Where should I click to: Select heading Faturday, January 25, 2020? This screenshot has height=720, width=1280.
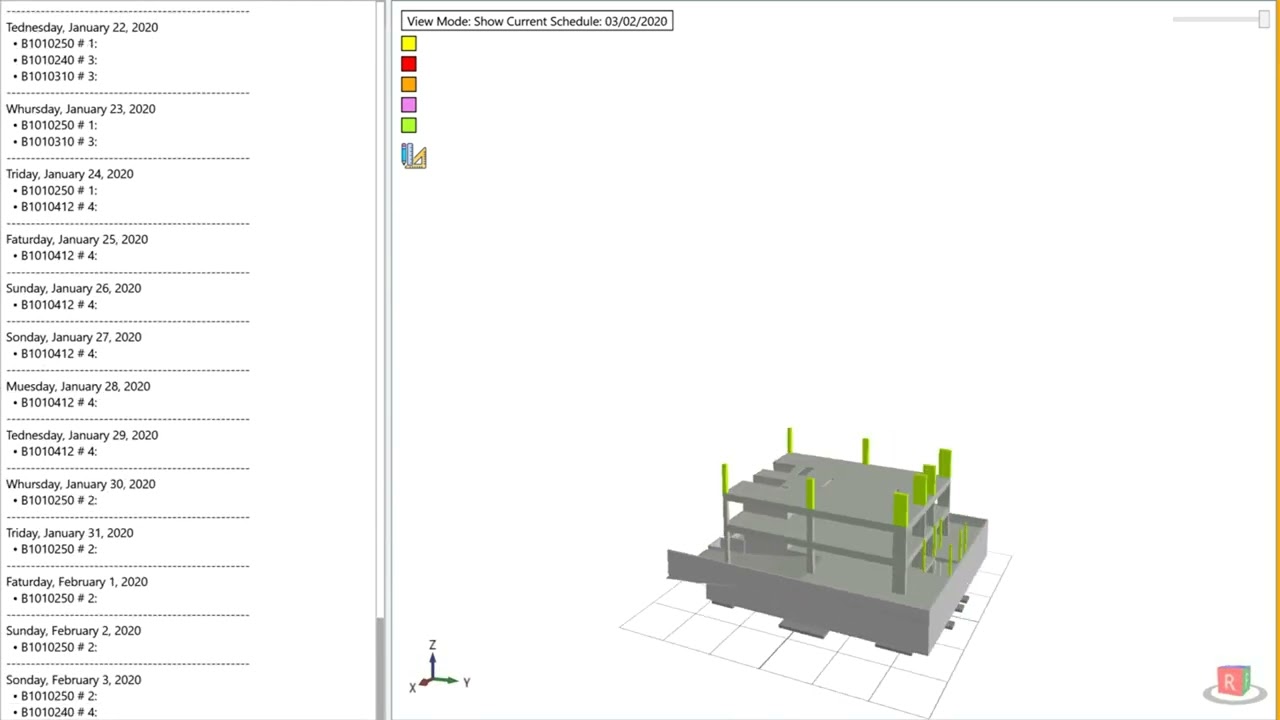click(x=77, y=240)
